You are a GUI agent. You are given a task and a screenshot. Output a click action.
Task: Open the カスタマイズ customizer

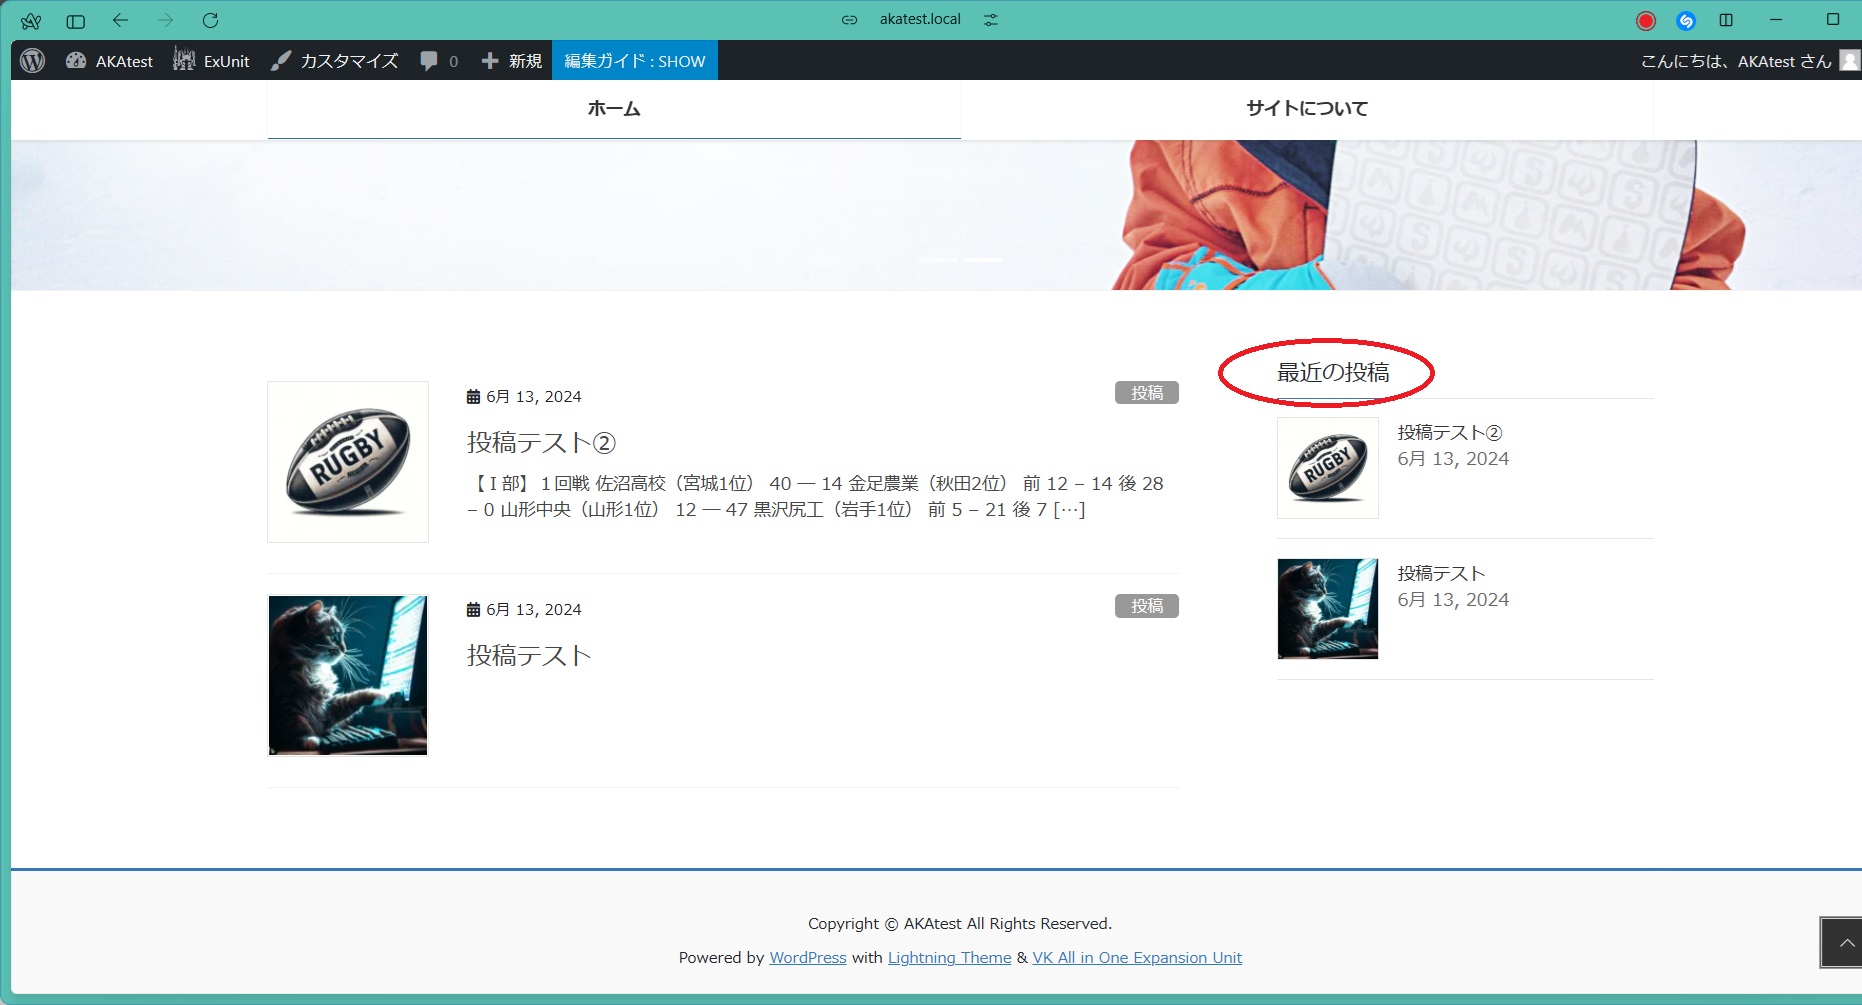(x=335, y=61)
